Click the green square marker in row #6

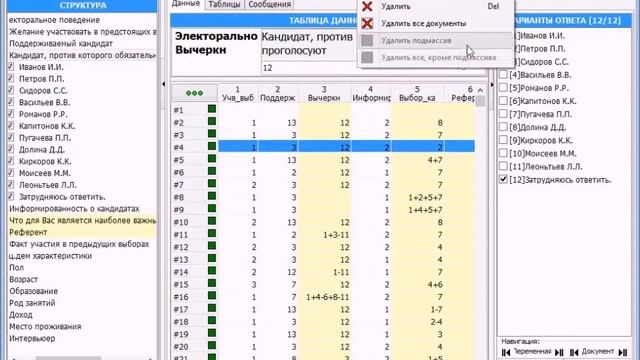tap(212, 171)
